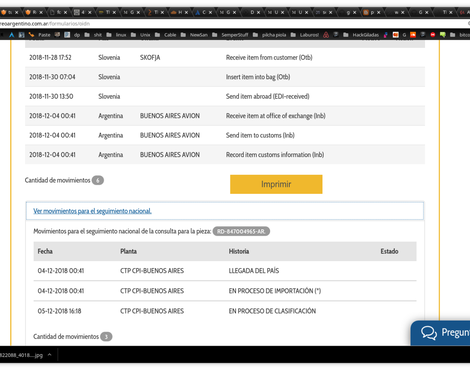
Task: Click date '05-12-2018 16:18'
Action: (59, 311)
